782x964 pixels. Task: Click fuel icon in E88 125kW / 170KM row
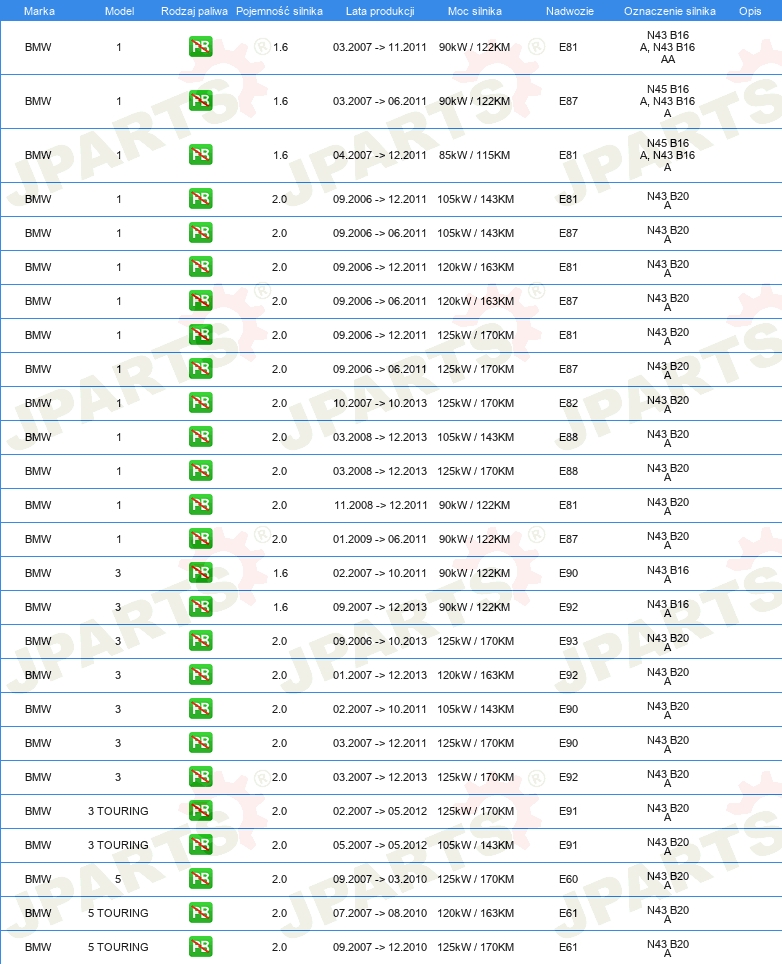click(200, 471)
